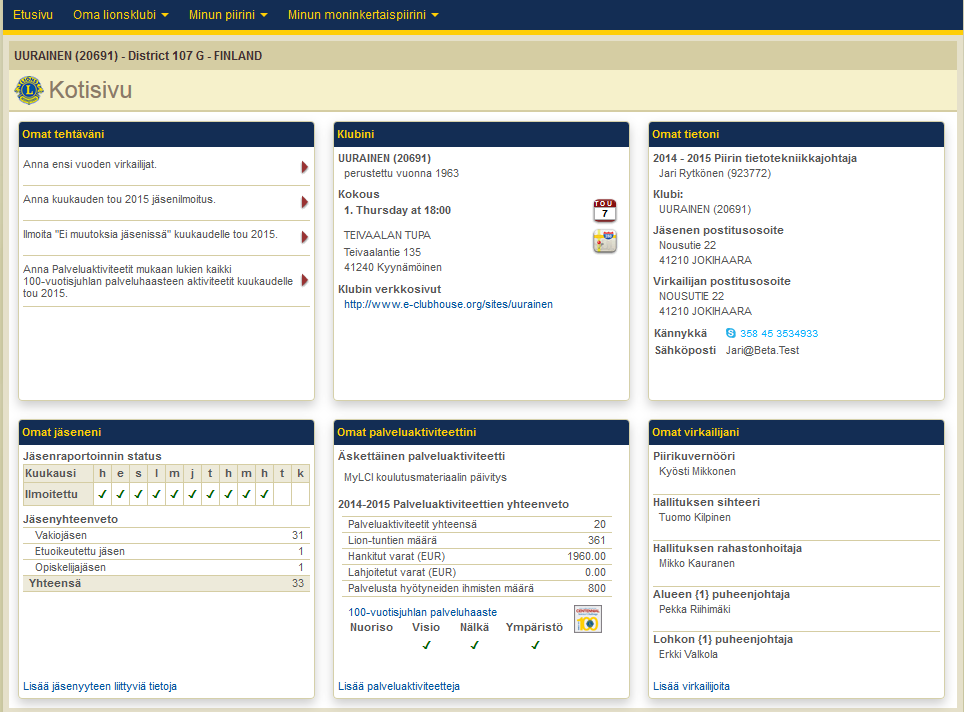Image resolution: width=964 pixels, height=712 pixels.
Task: Click the Lion-tuntien määrä row
Action: coord(476,540)
